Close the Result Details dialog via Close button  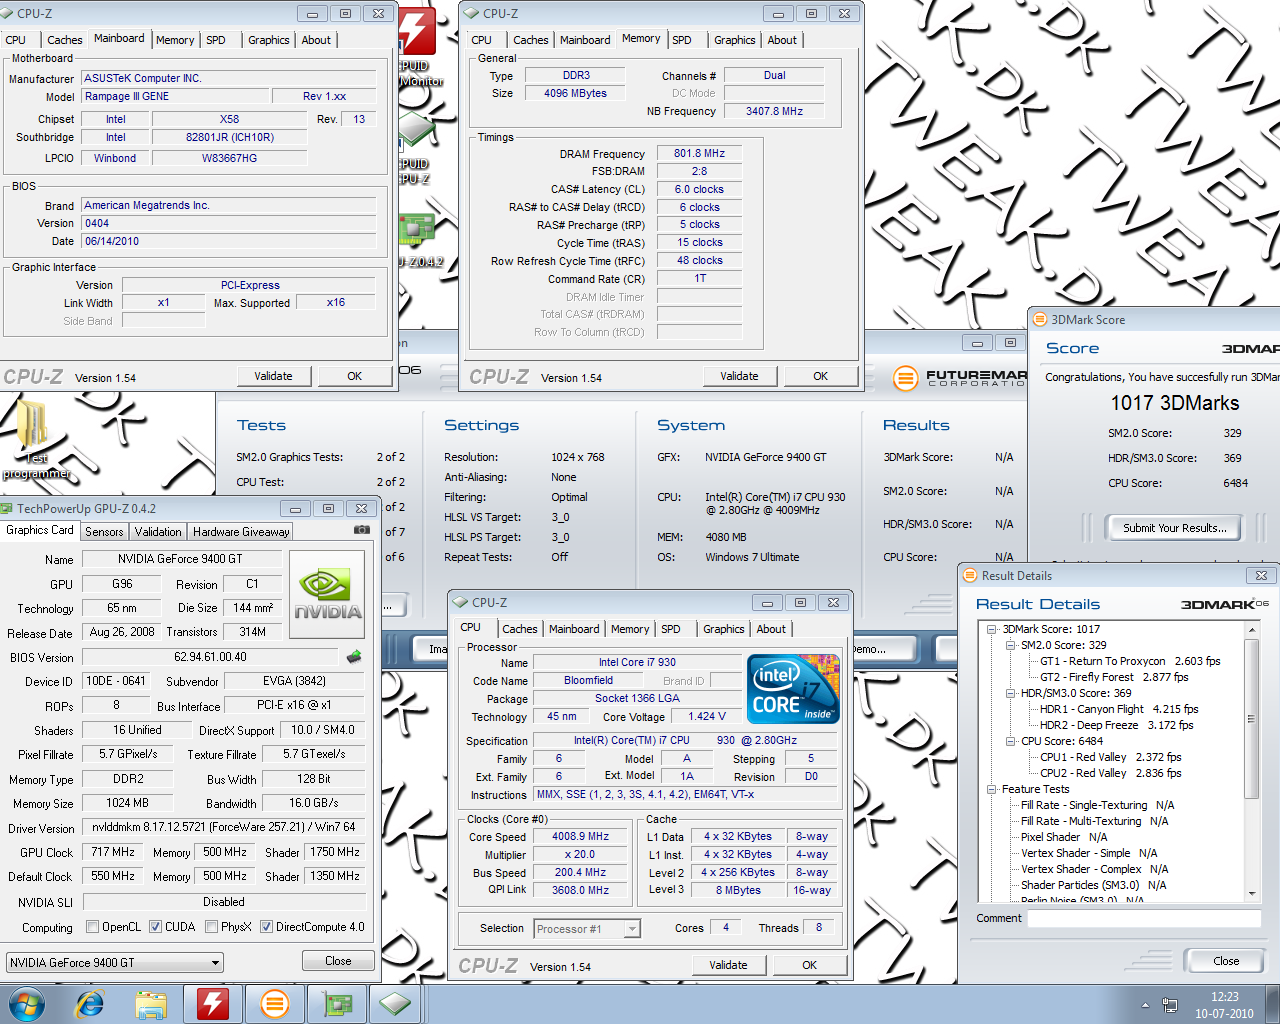pos(1226,961)
